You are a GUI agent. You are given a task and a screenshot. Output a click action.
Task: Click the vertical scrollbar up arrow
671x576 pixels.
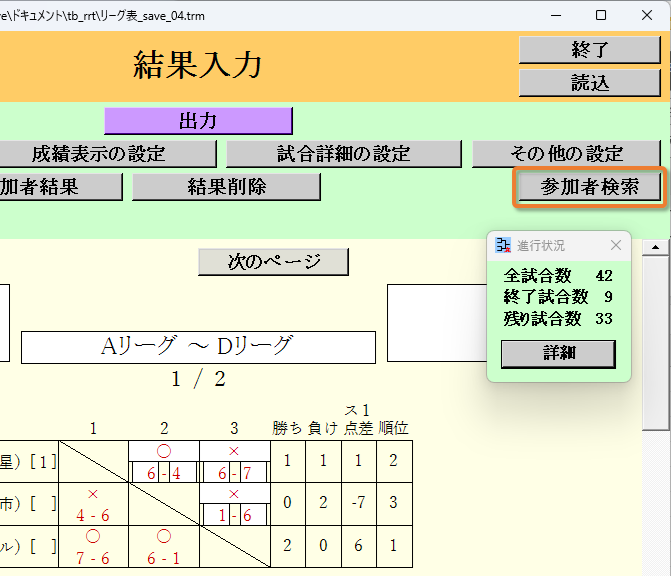click(655, 247)
